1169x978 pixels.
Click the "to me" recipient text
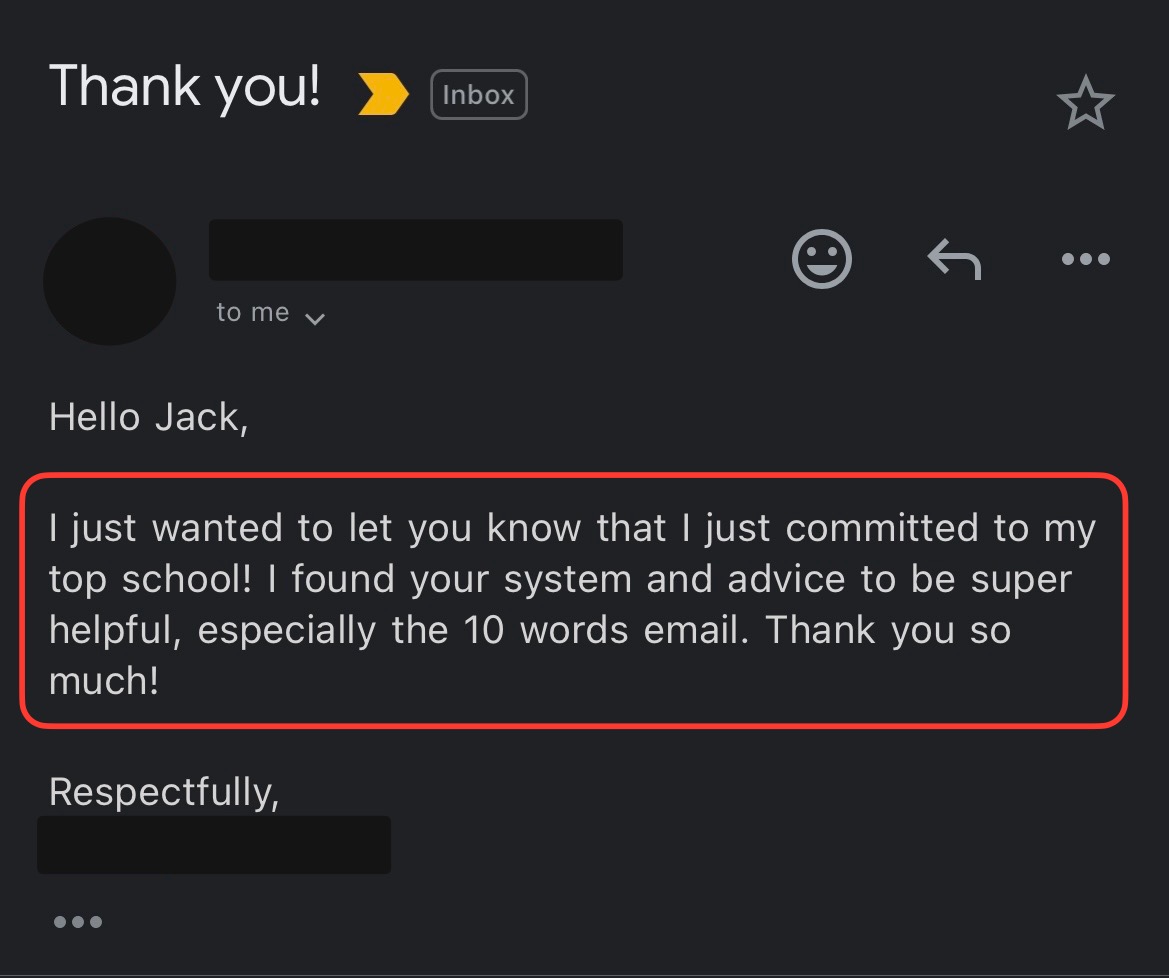tap(253, 313)
